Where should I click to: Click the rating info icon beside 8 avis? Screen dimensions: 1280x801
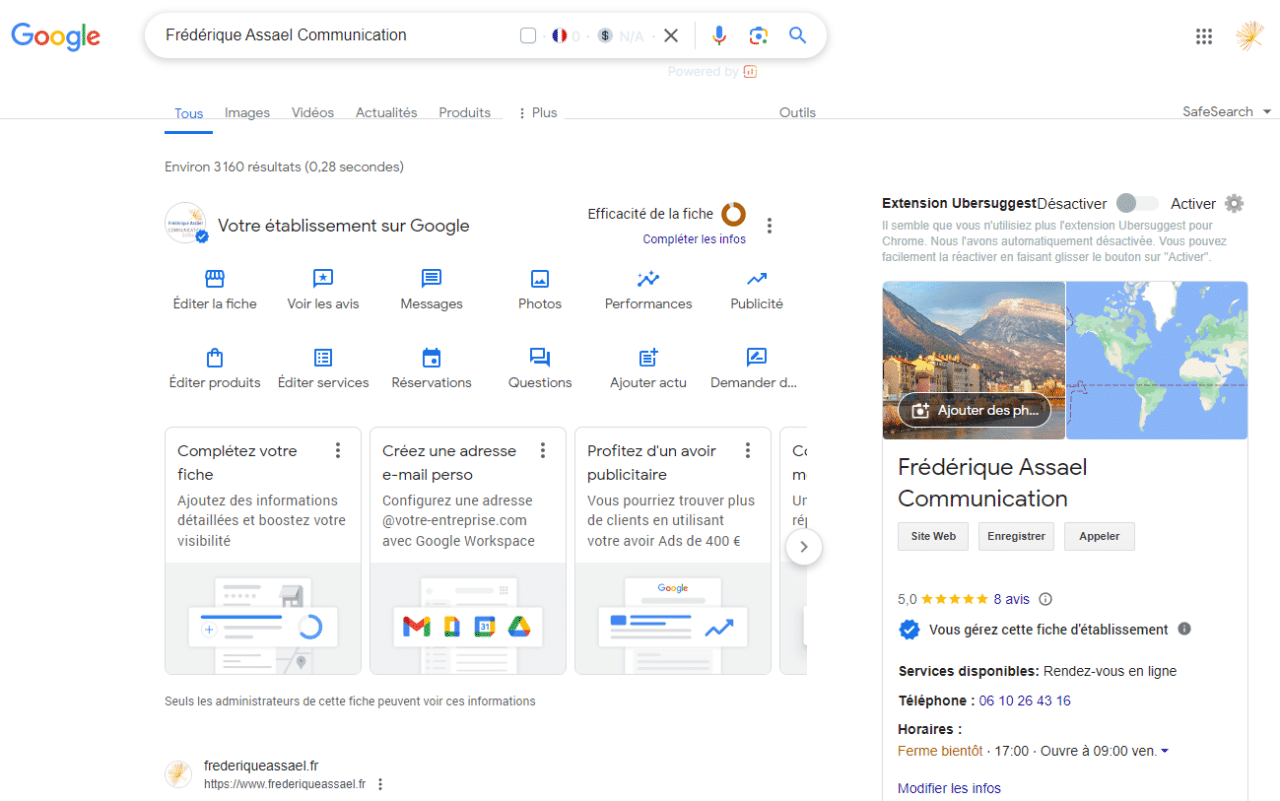[x=1046, y=599]
